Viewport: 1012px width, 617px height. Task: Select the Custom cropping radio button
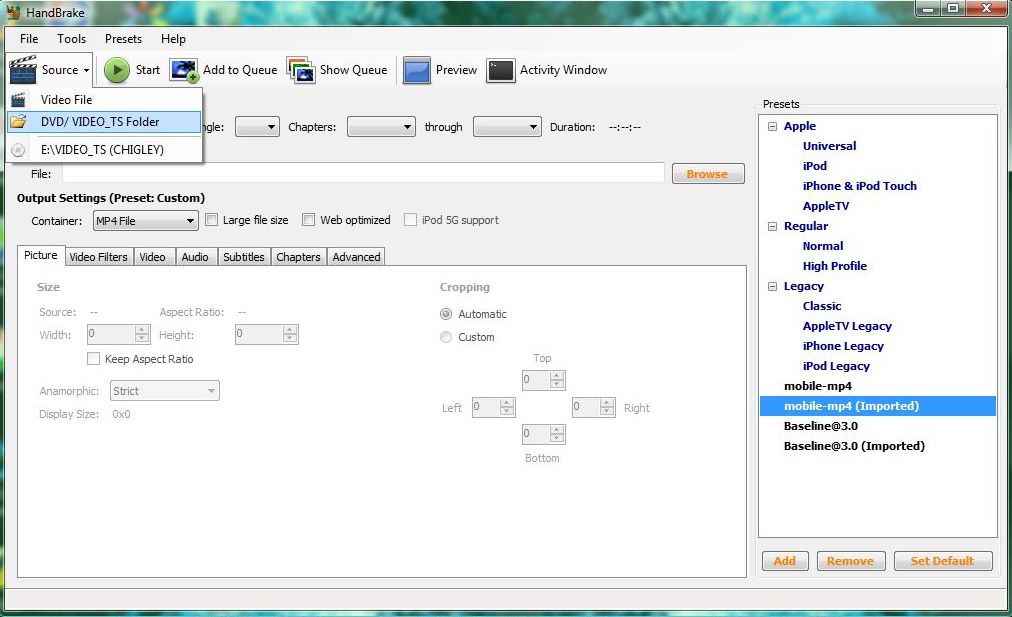(x=446, y=337)
